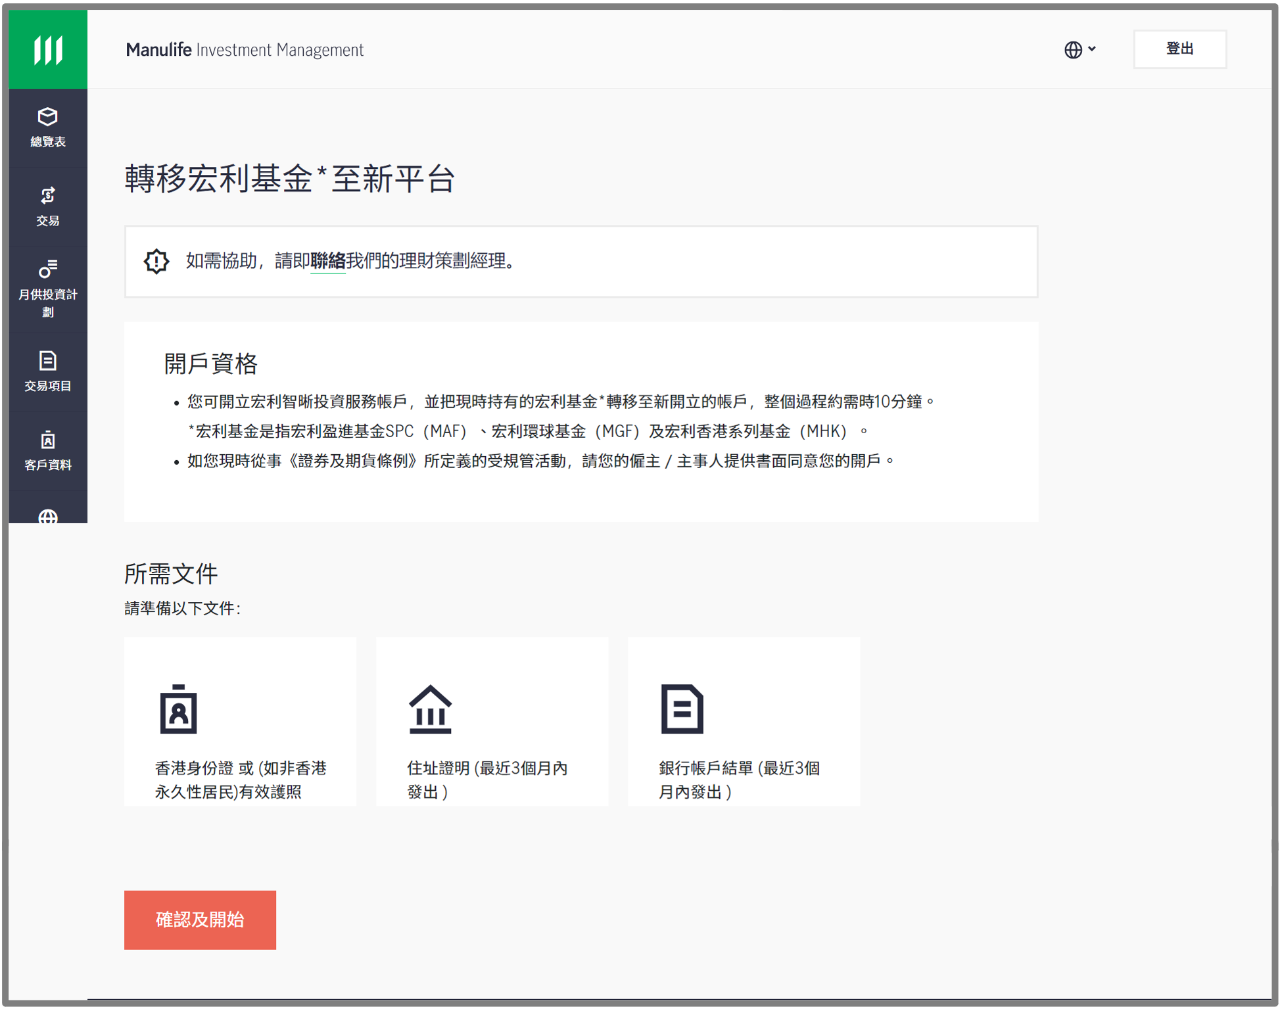Click the 聯絡 contact link
The height and width of the screenshot is (1009, 1280).
pos(328,261)
